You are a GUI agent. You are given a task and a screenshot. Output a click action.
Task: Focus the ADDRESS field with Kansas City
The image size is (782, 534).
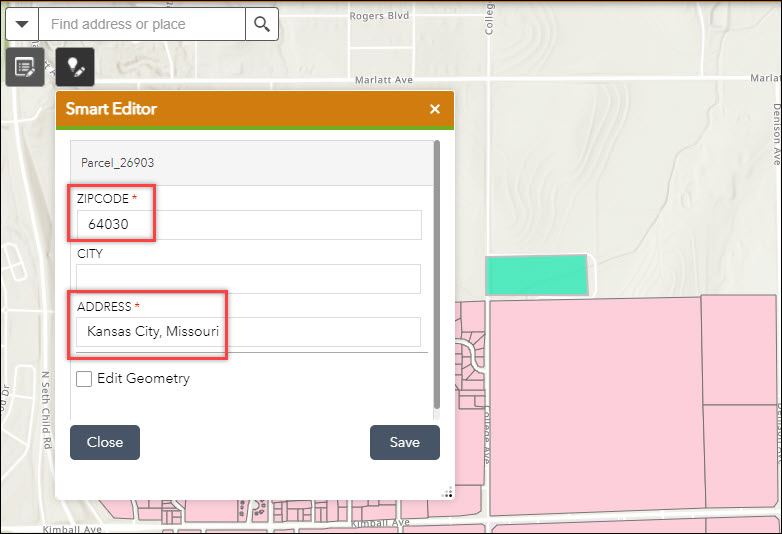coord(248,332)
